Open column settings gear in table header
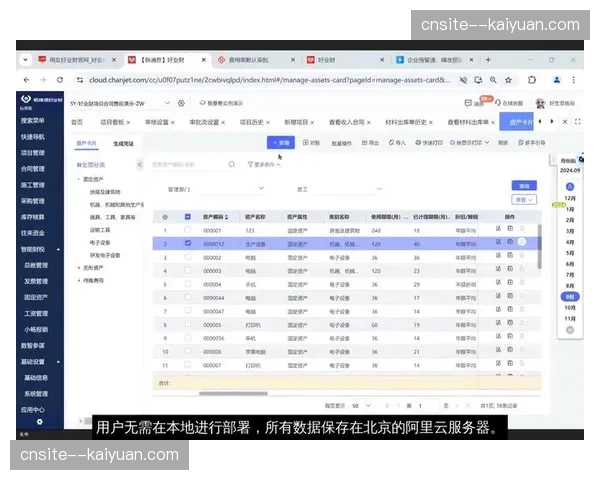The image size is (600, 480). 165,217
